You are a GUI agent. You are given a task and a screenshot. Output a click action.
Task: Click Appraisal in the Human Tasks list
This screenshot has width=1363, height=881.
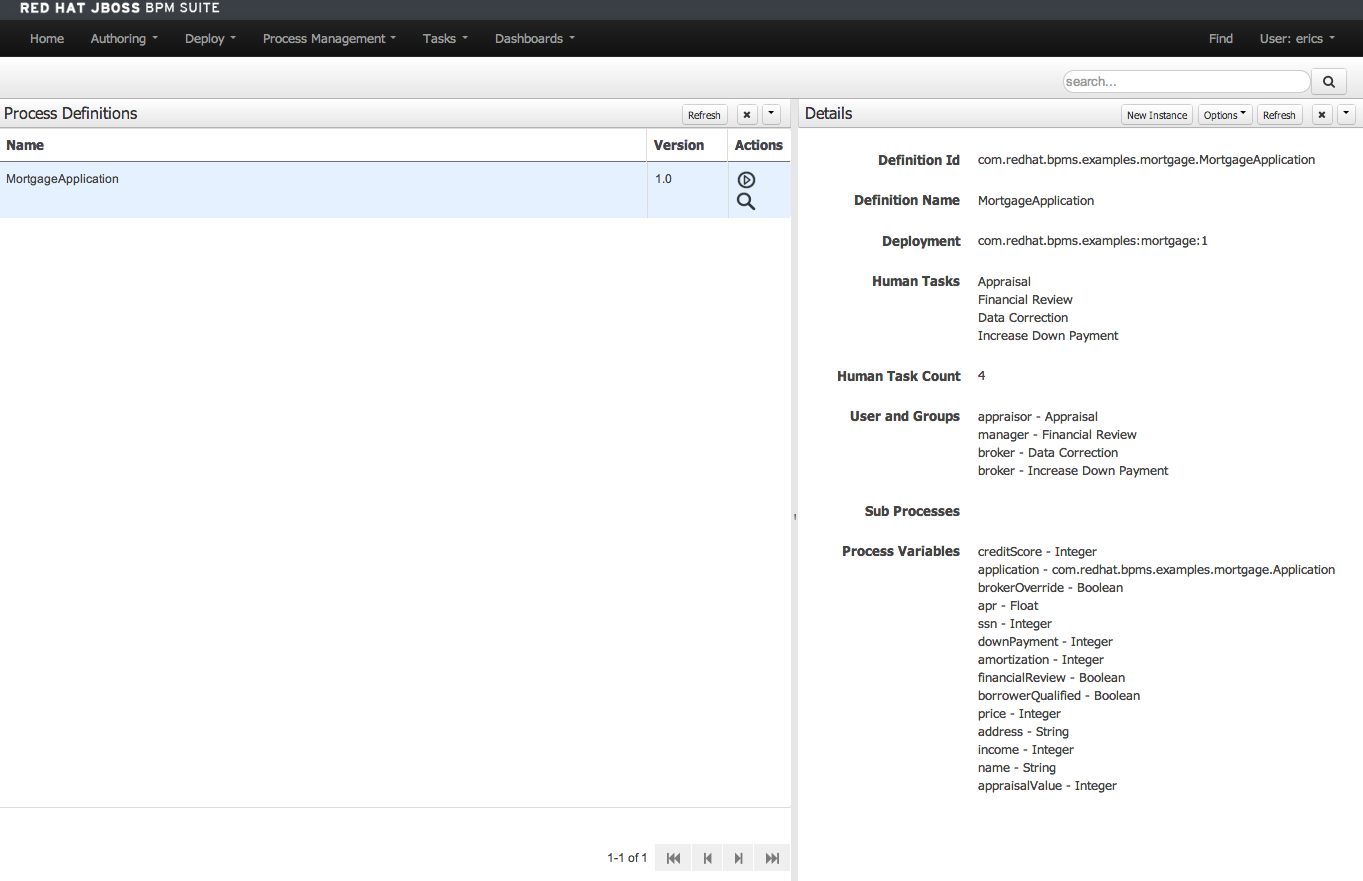(x=1004, y=282)
